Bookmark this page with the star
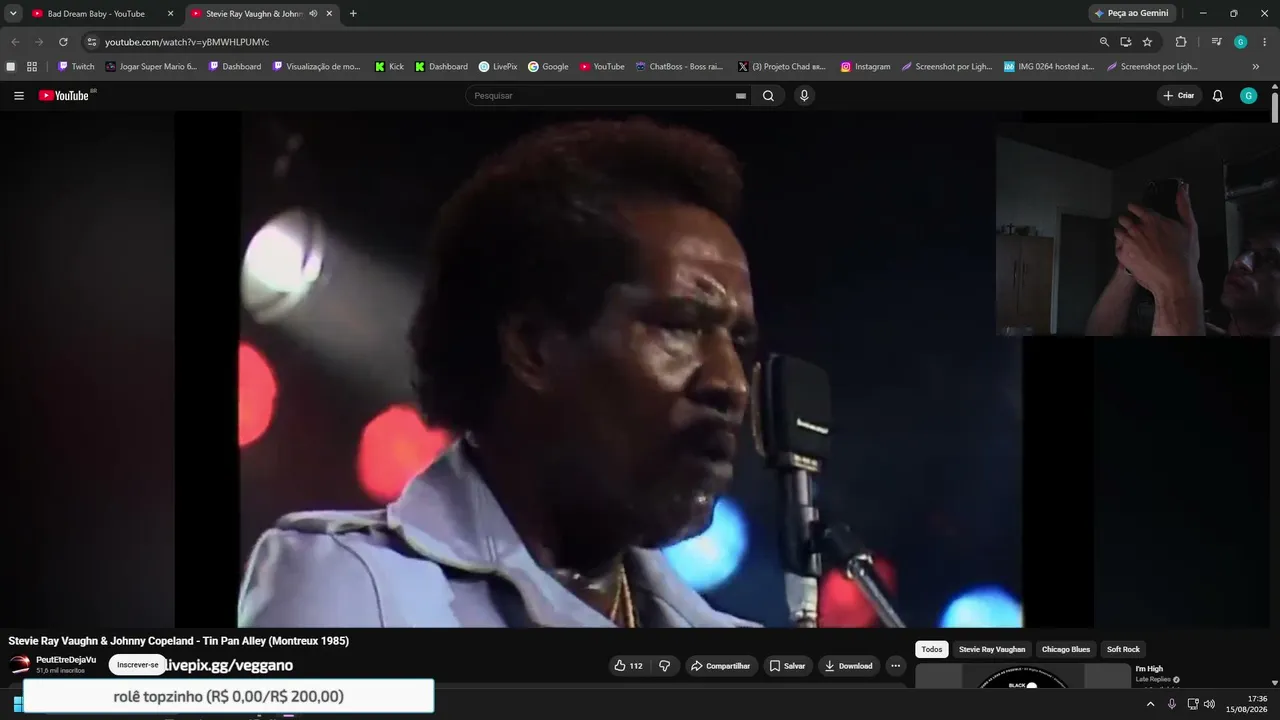 tap(1147, 42)
